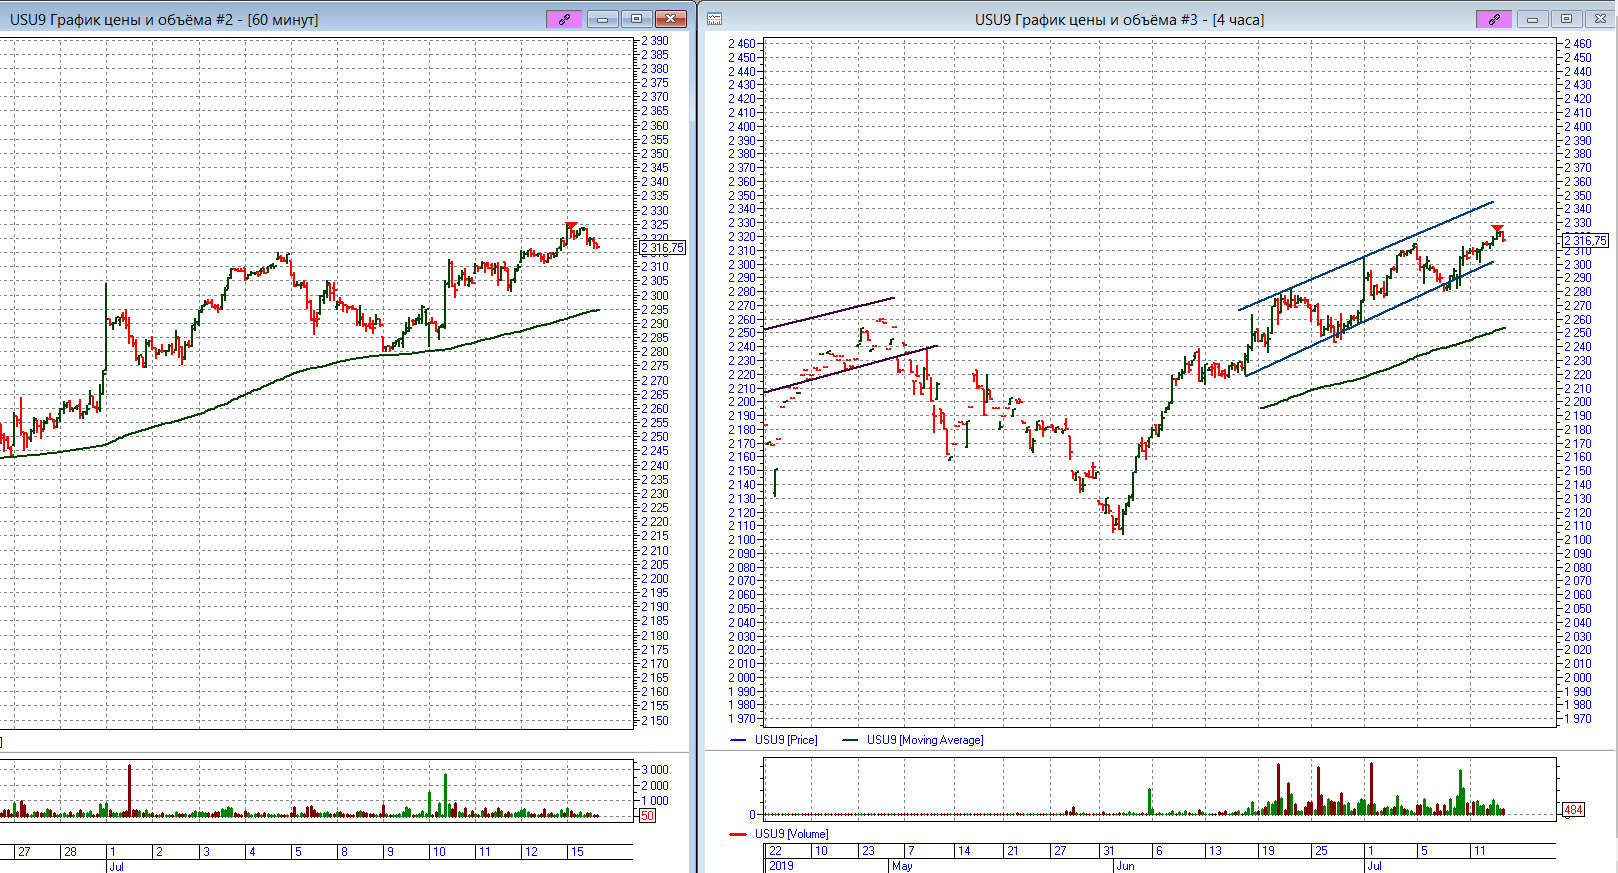This screenshot has width=1618, height=873.
Task: Click the red triangle marker on 60-minute chart
Action: 571,226
